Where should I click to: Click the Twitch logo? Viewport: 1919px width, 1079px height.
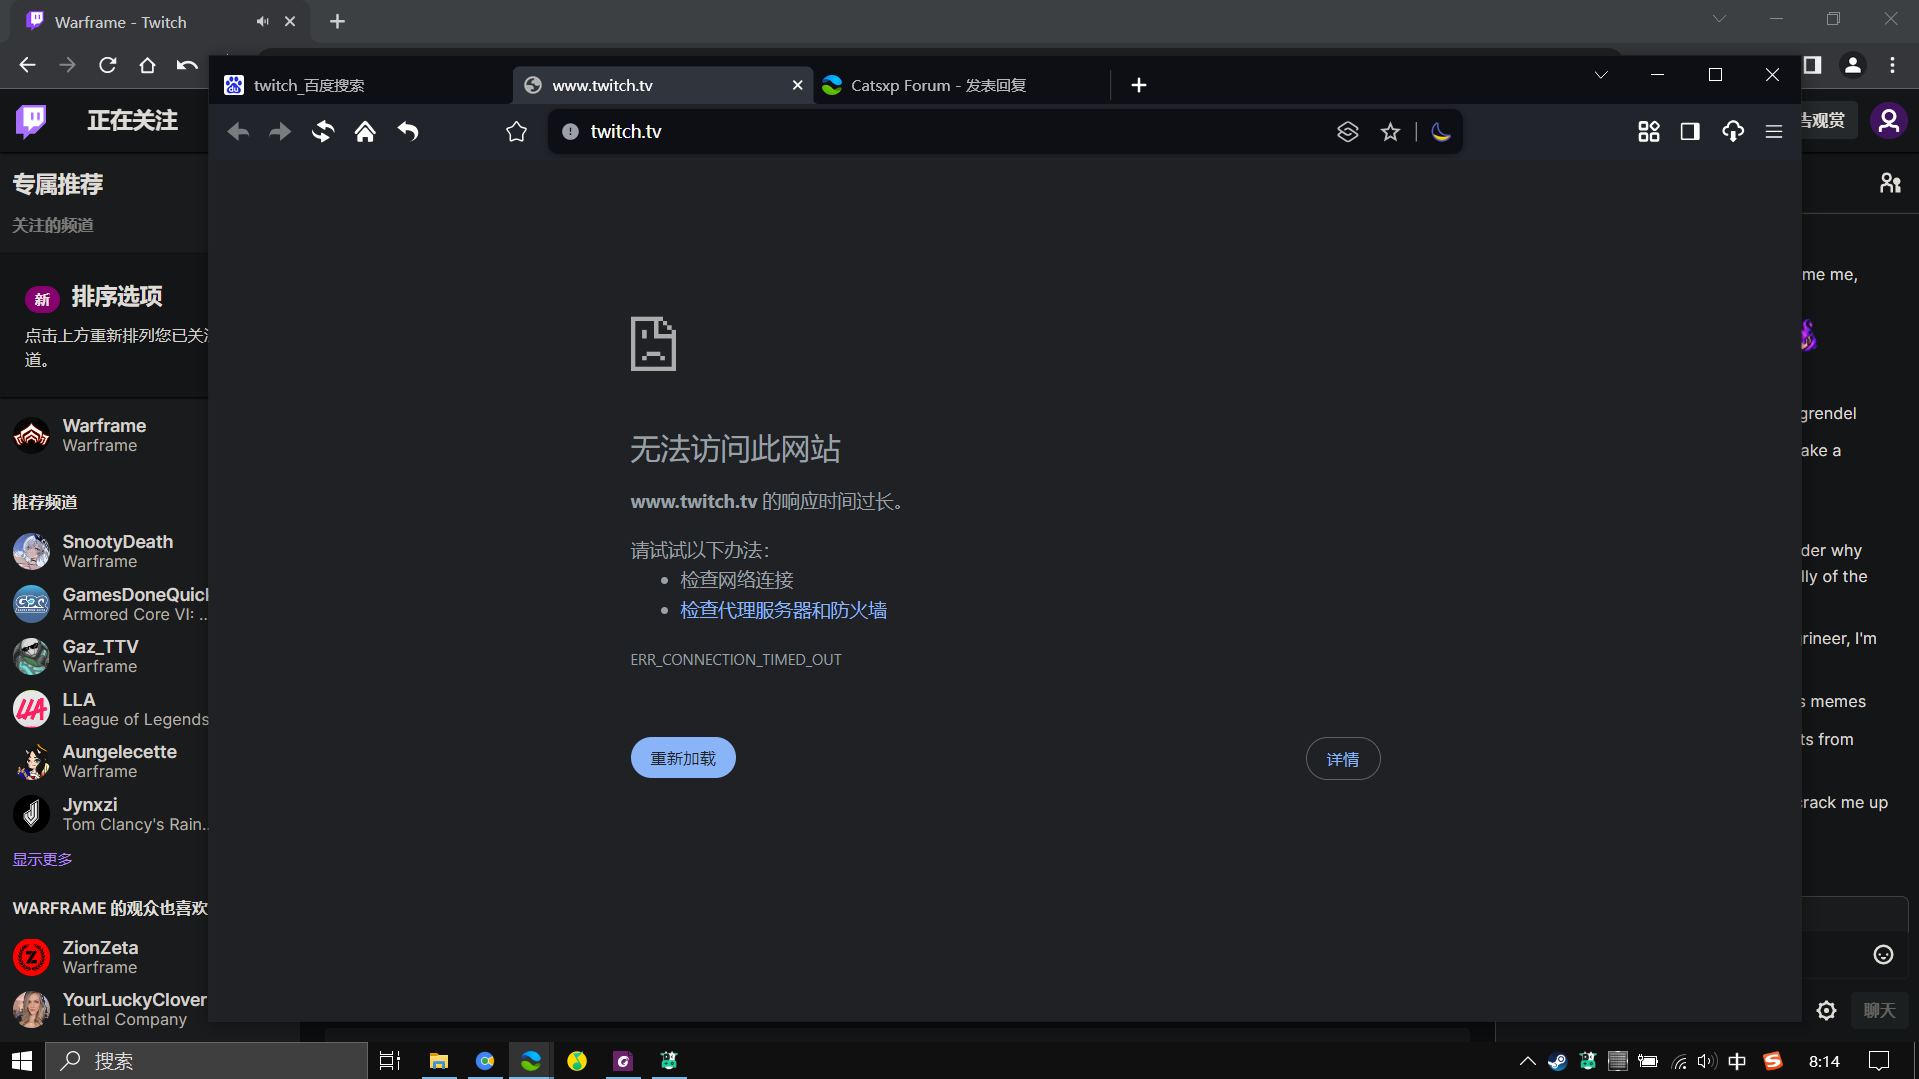31,121
